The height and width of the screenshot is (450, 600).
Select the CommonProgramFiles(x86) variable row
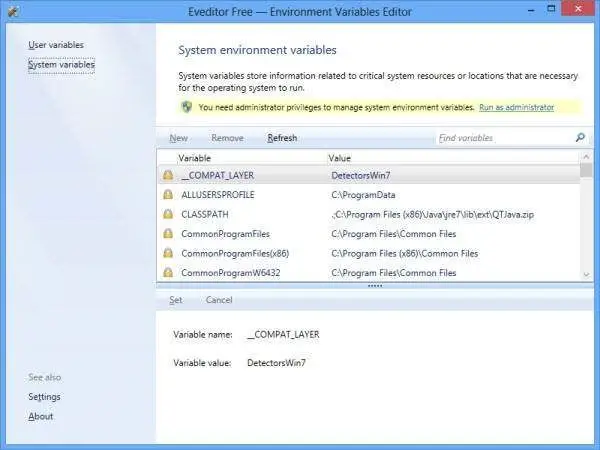point(369,253)
